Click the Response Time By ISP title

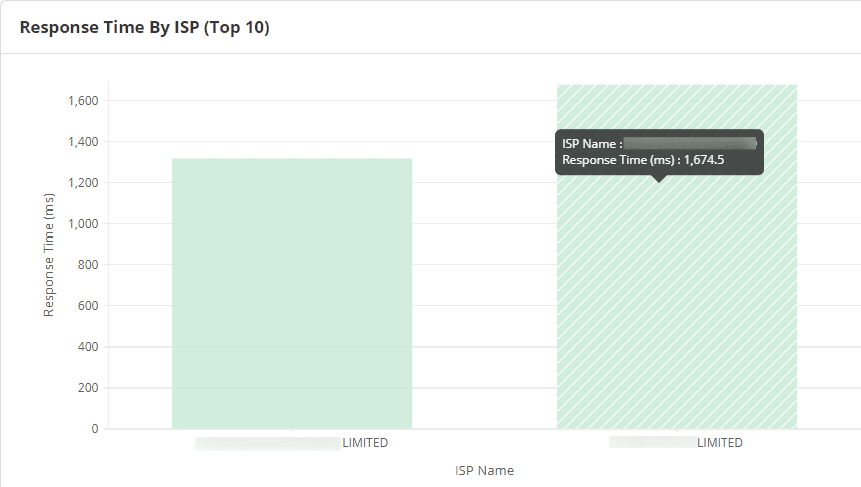[144, 27]
